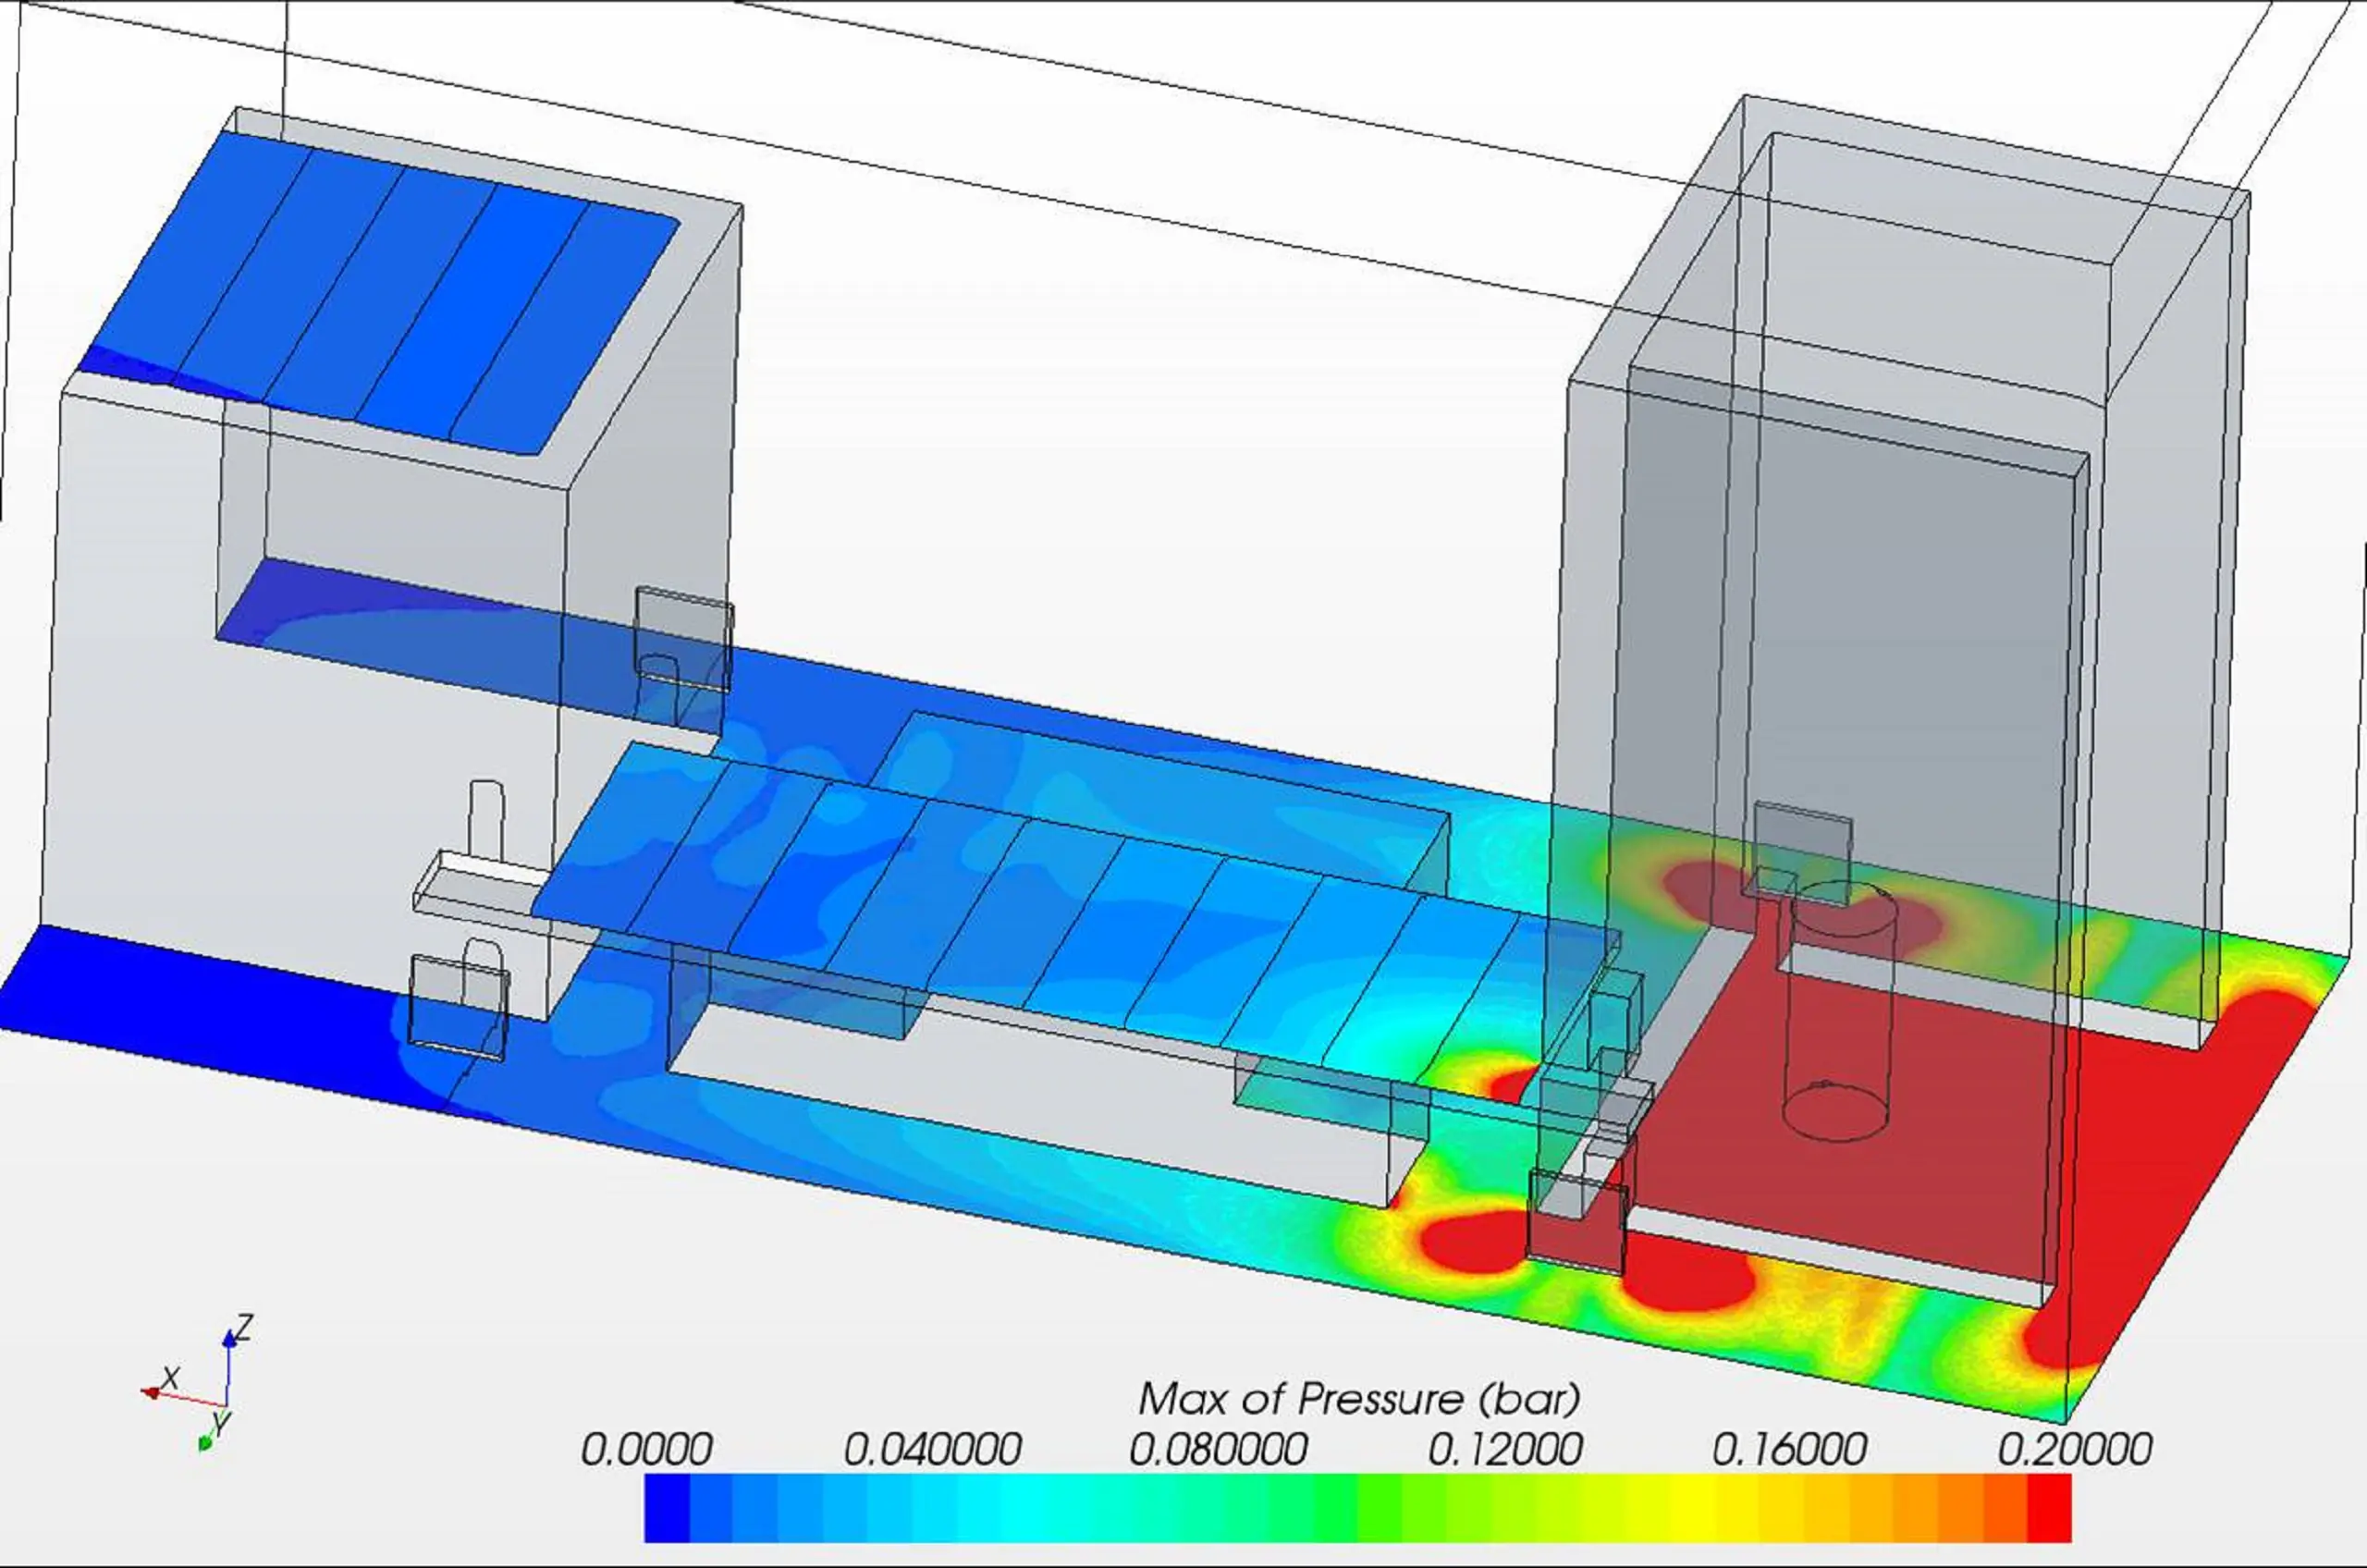Click the 'Max of Pressure (bar)' legend title
The width and height of the screenshot is (2367, 1568).
[x=1359, y=1398]
